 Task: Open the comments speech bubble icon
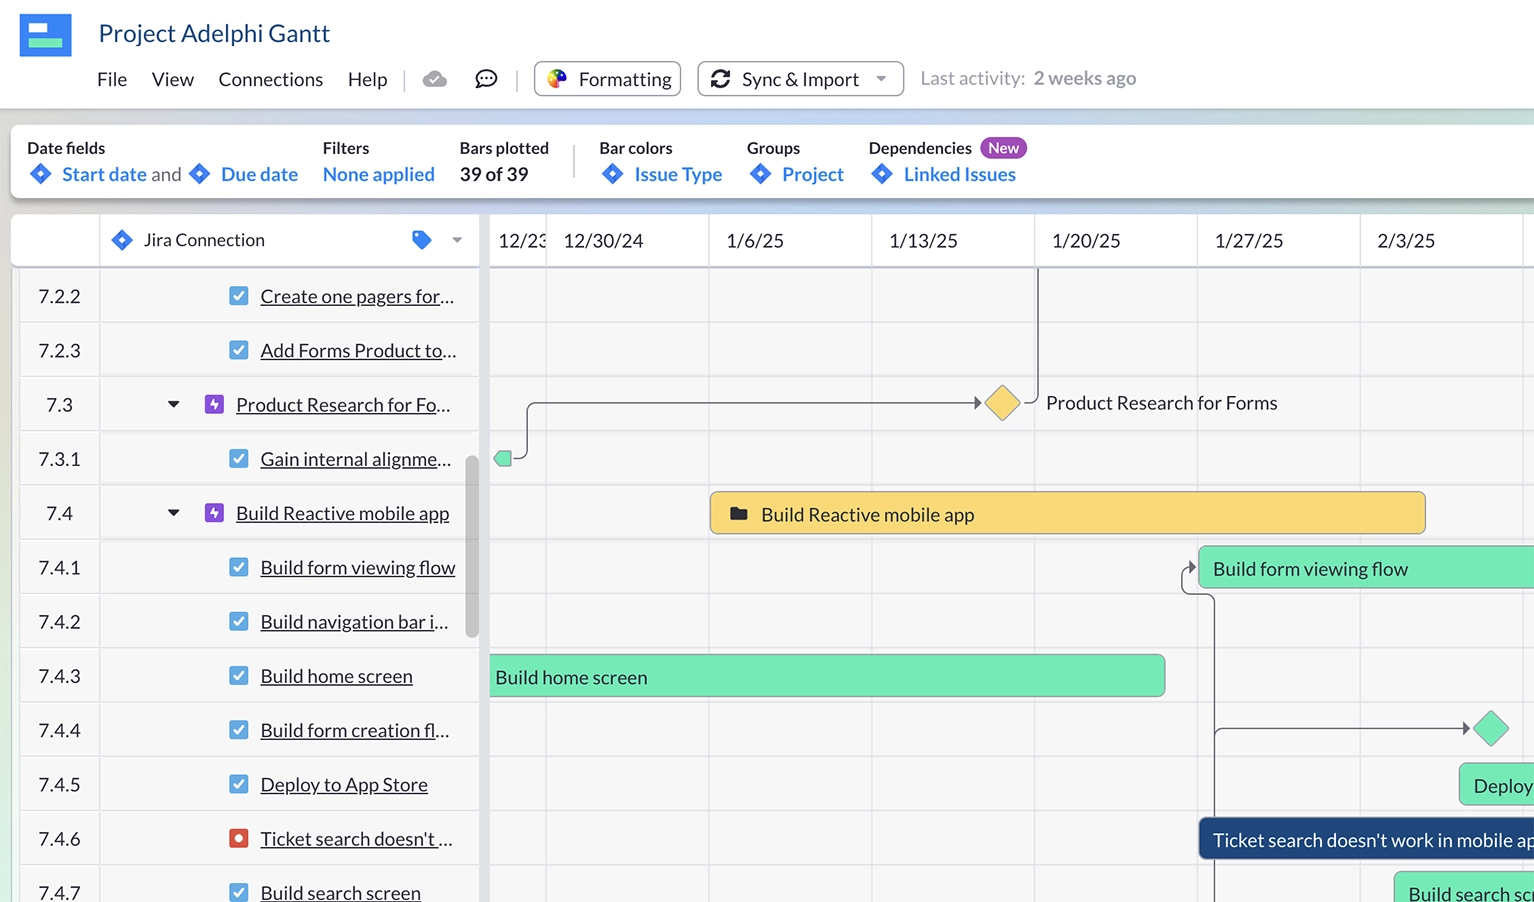[x=486, y=79]
